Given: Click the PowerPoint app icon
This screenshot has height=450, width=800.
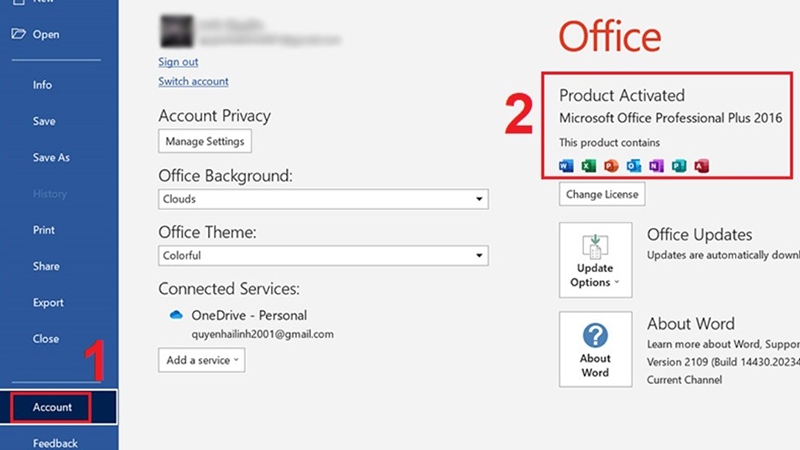Looking at the screenshot, I should point(610,166).
